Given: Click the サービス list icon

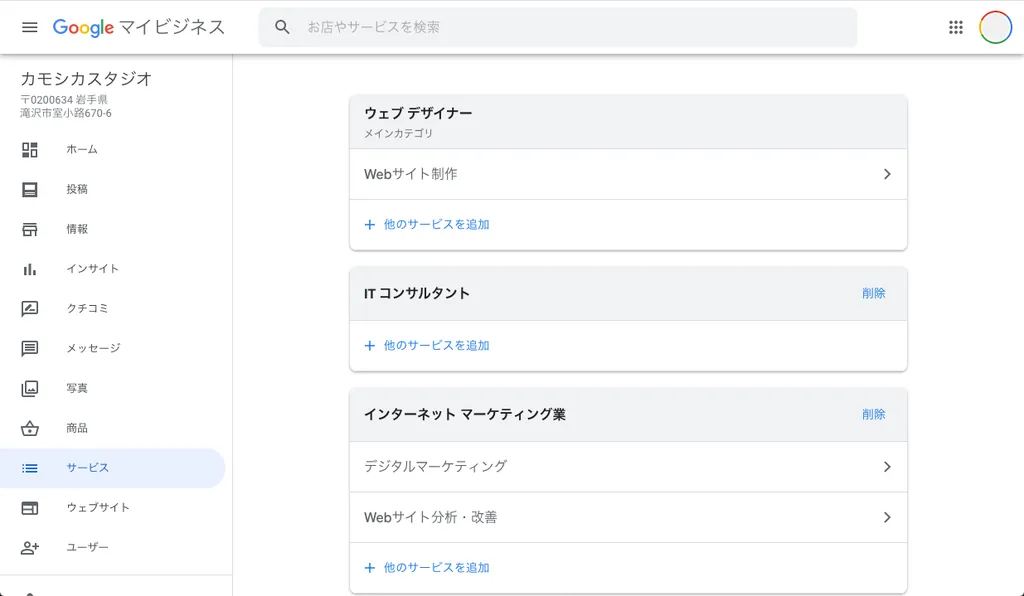Looking at the screenshot, I should pos(29,468).
